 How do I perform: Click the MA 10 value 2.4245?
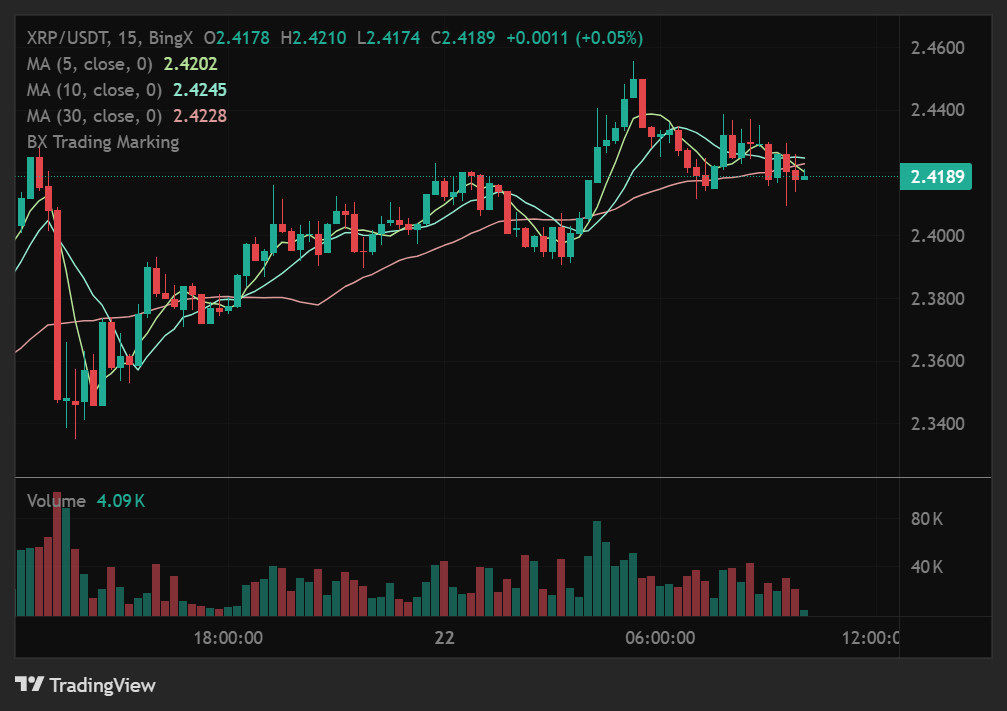pos(200,90)
